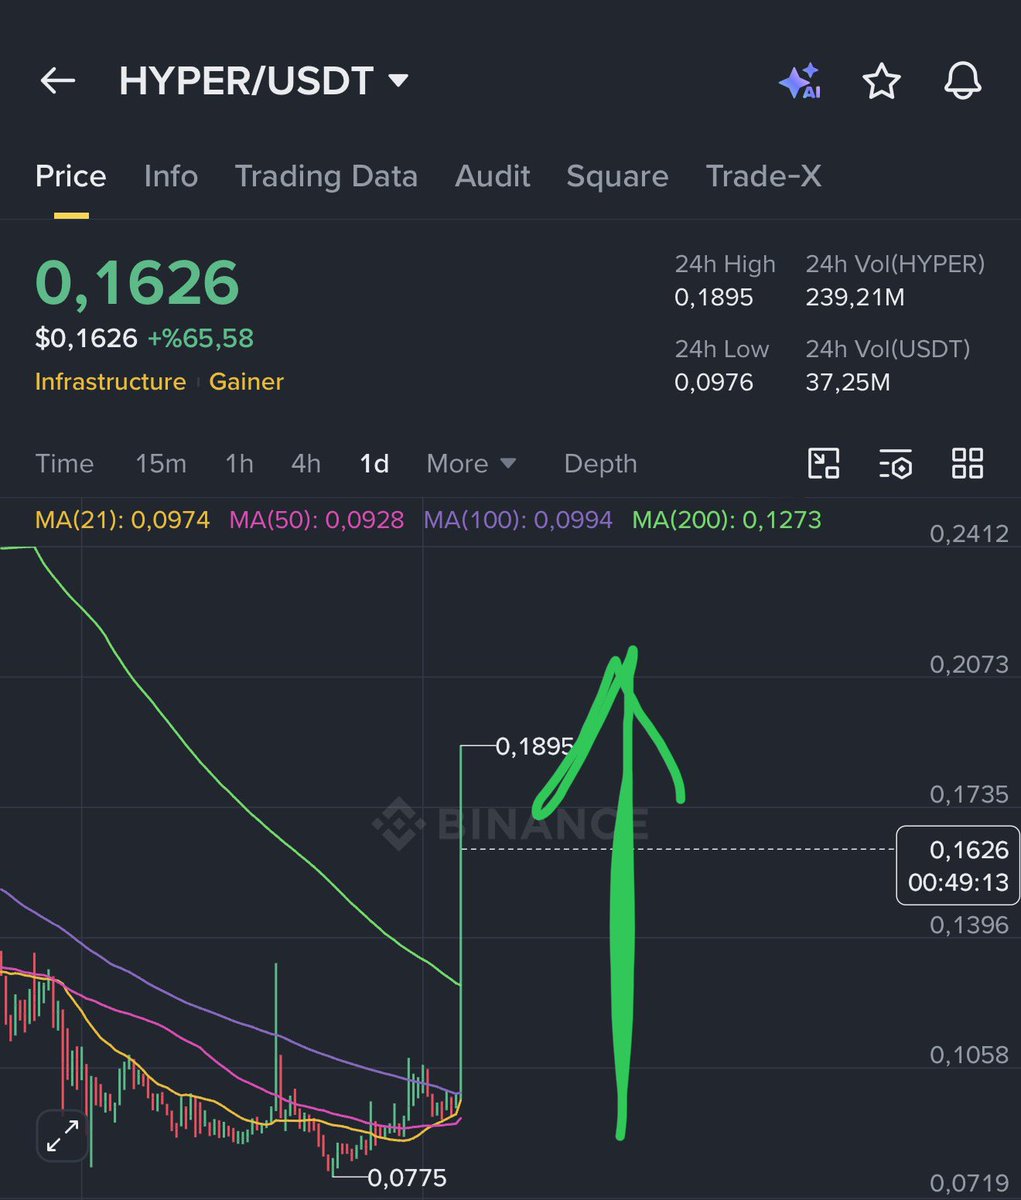Click the 0,1058 price axis label
The width and height of the screenshot is (1021, 1200).
[969, 1054]
